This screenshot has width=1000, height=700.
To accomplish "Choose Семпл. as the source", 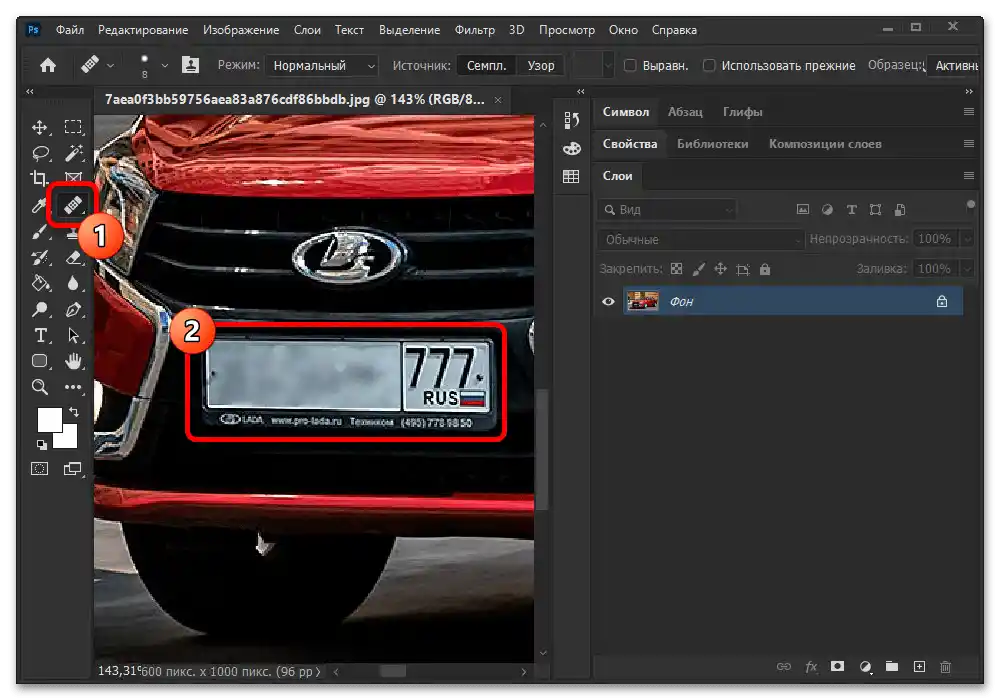I will [x=486, y=66].
